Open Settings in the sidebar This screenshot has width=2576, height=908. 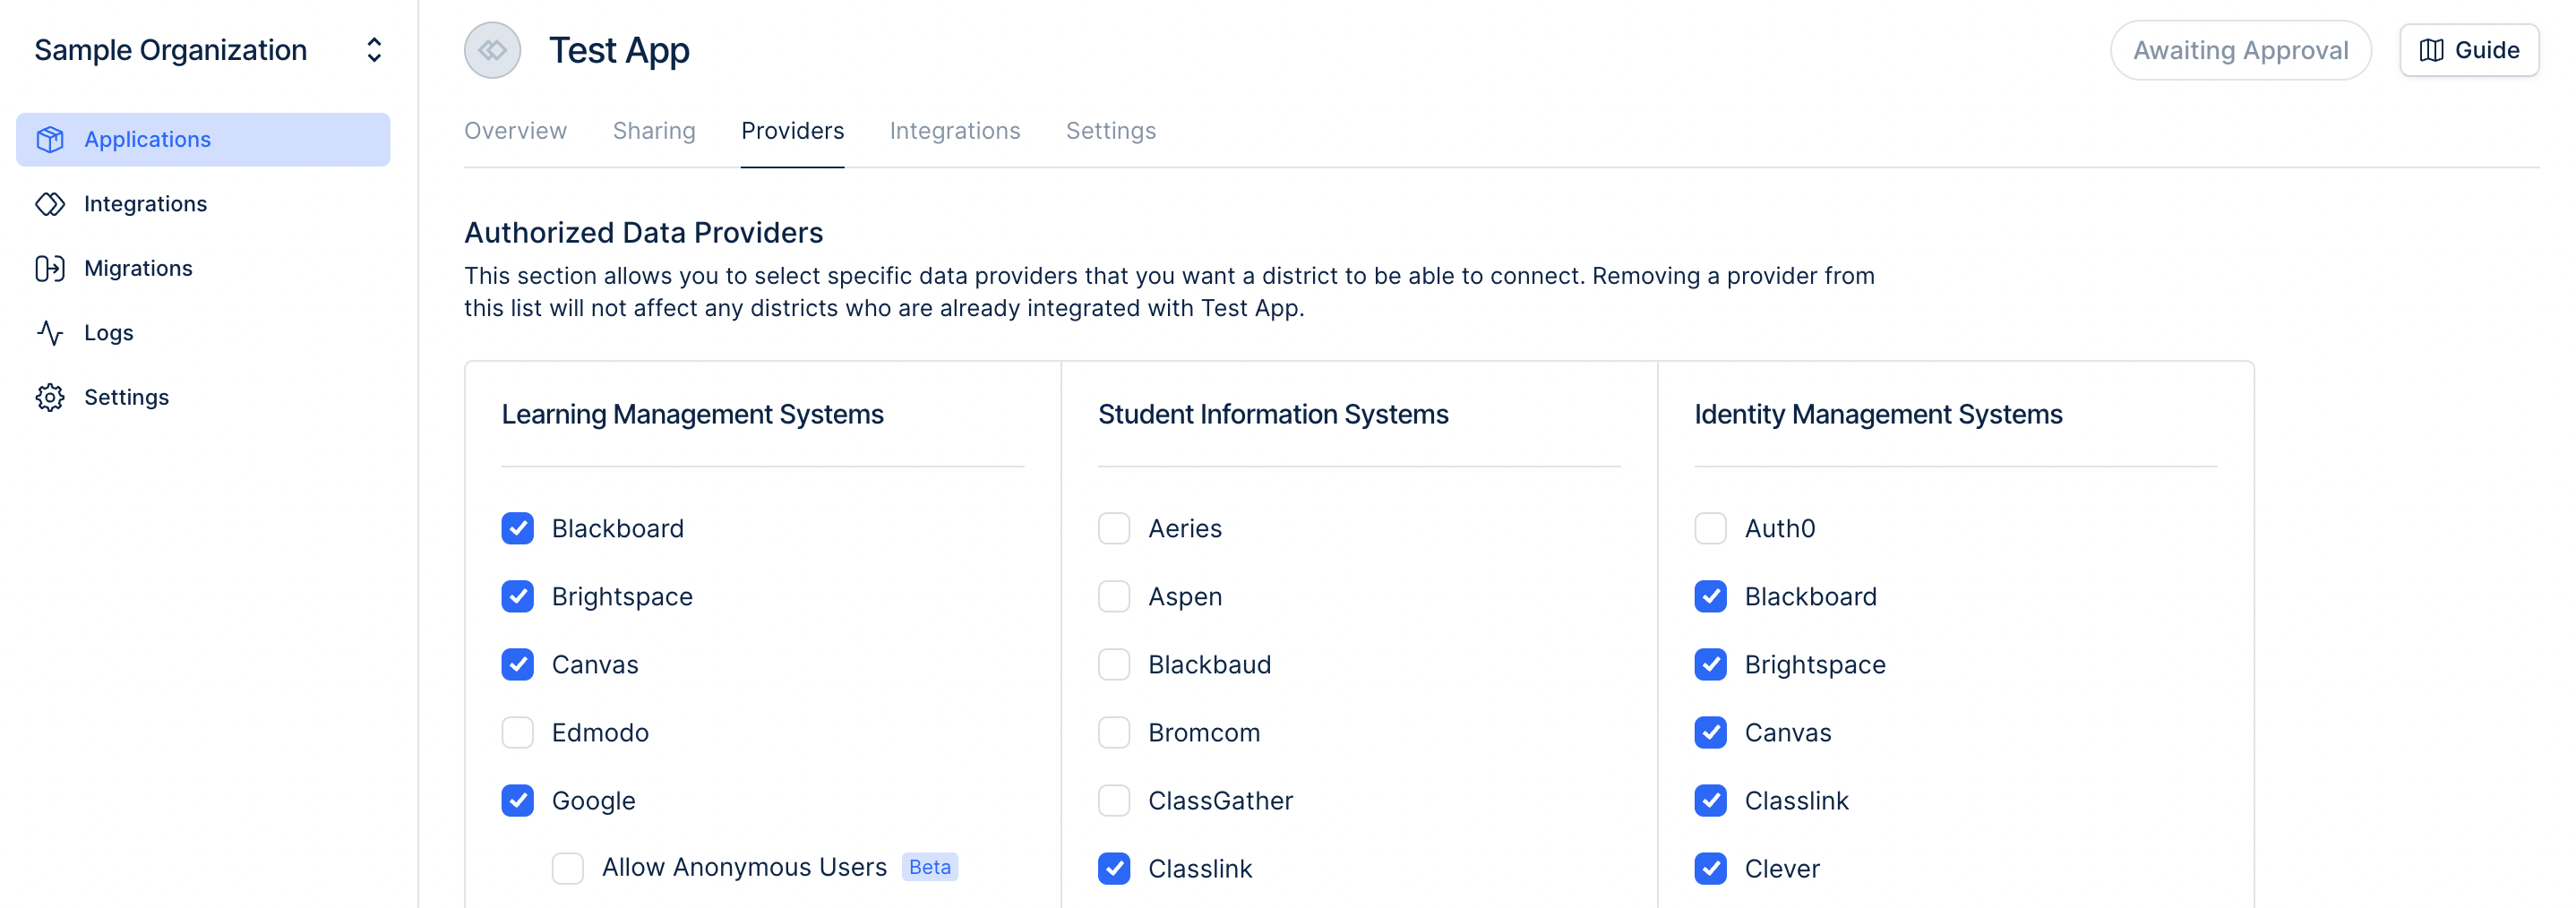[203, 397]
